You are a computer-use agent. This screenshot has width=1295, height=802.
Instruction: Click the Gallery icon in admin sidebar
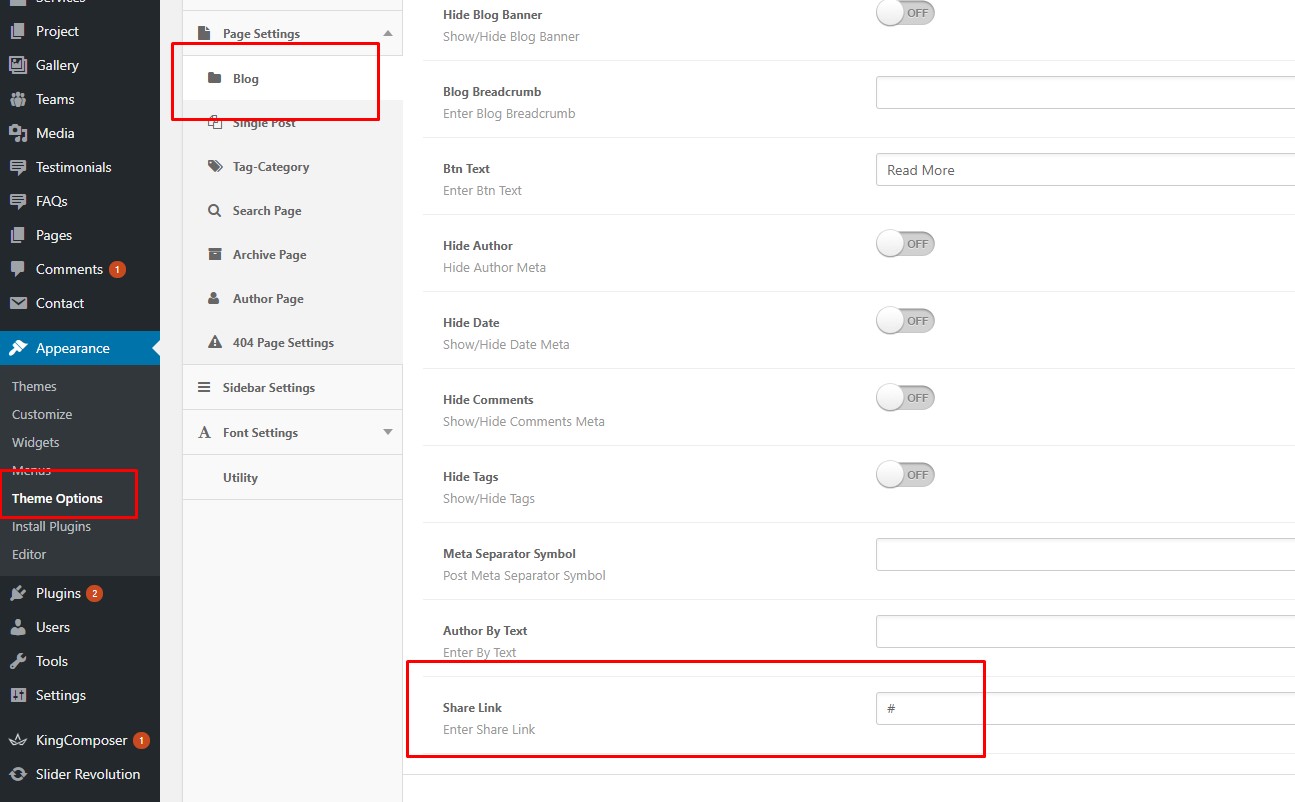pos(18,65)
